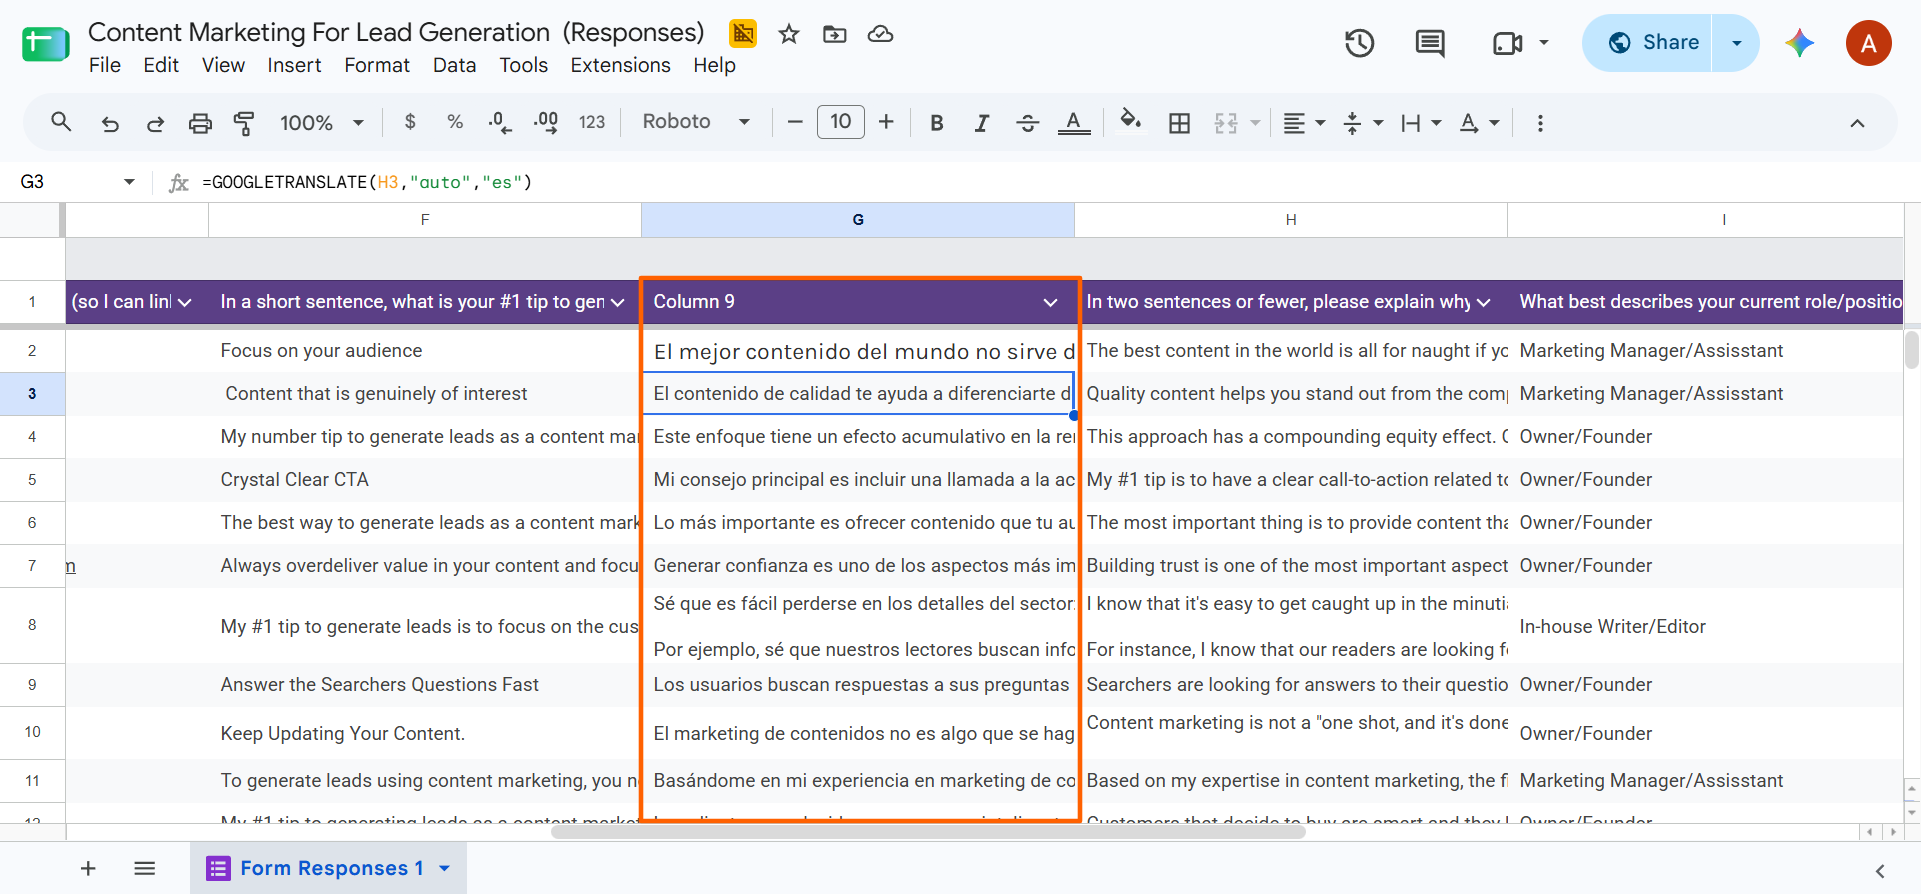Screen dimensions: 1921x894
Task: Open the three-dot more toolbar options
Action: tap(1540, 122)
